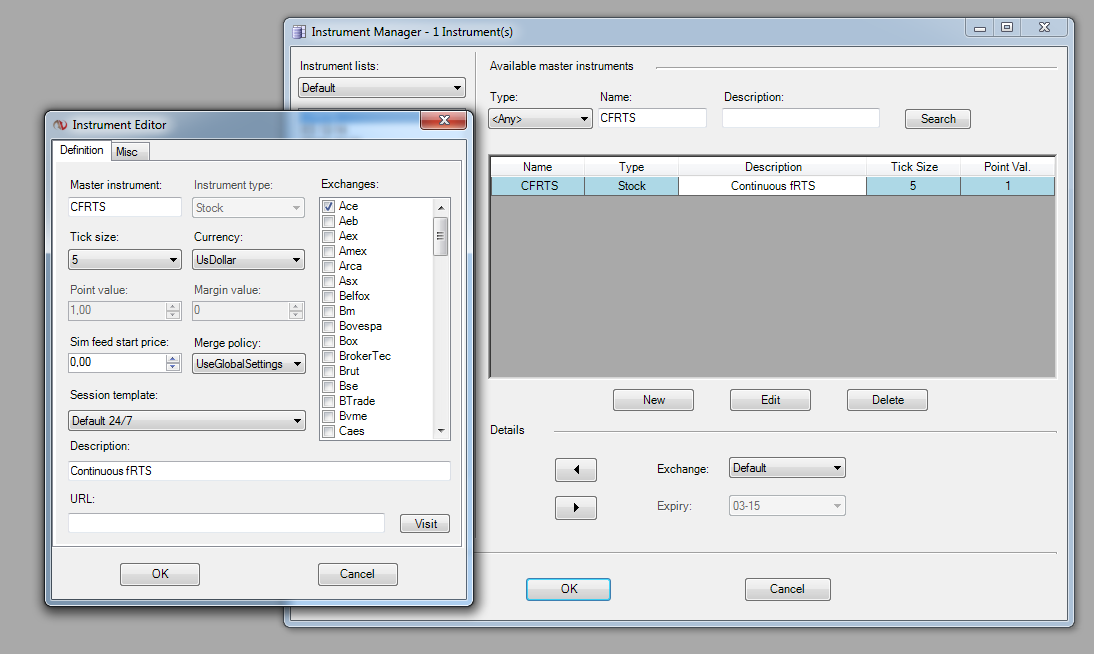This screenshot has height=654, width=1094.
Task: Click the URL input field
Action: pos(227,523)
